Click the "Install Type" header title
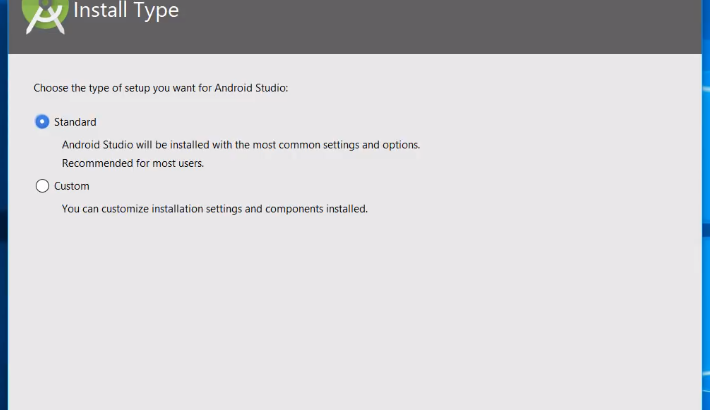The width and height of the screenshot is (710, 410). click(x=126, y=13)
